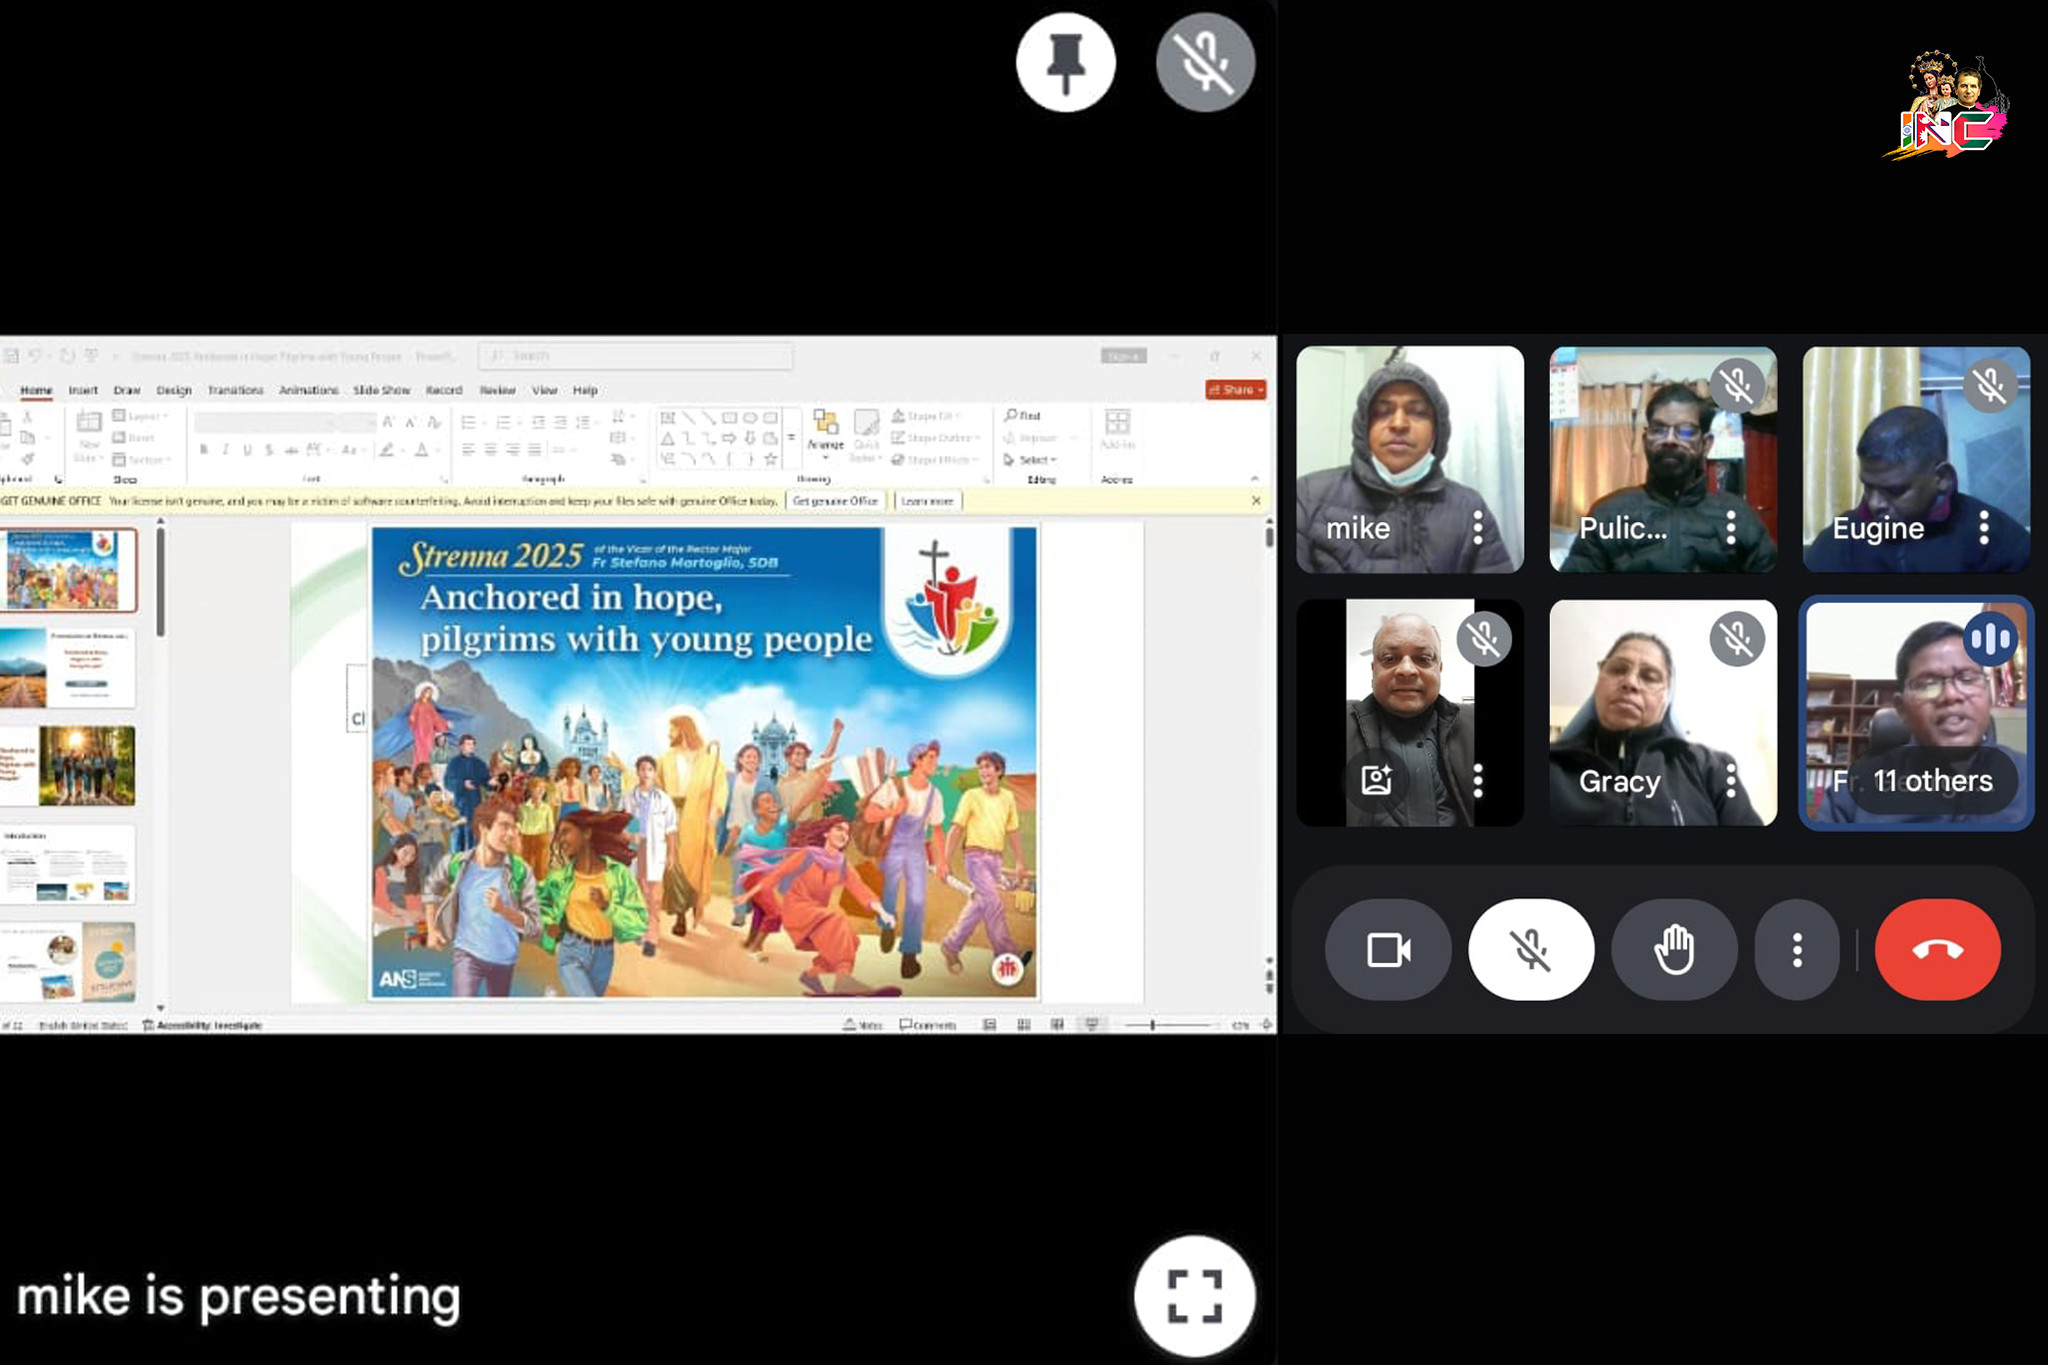Click the Slide Sorter view icon in status bar
The width and height of the screenshot is (2048, 1365).
tap(1023, 1024)
